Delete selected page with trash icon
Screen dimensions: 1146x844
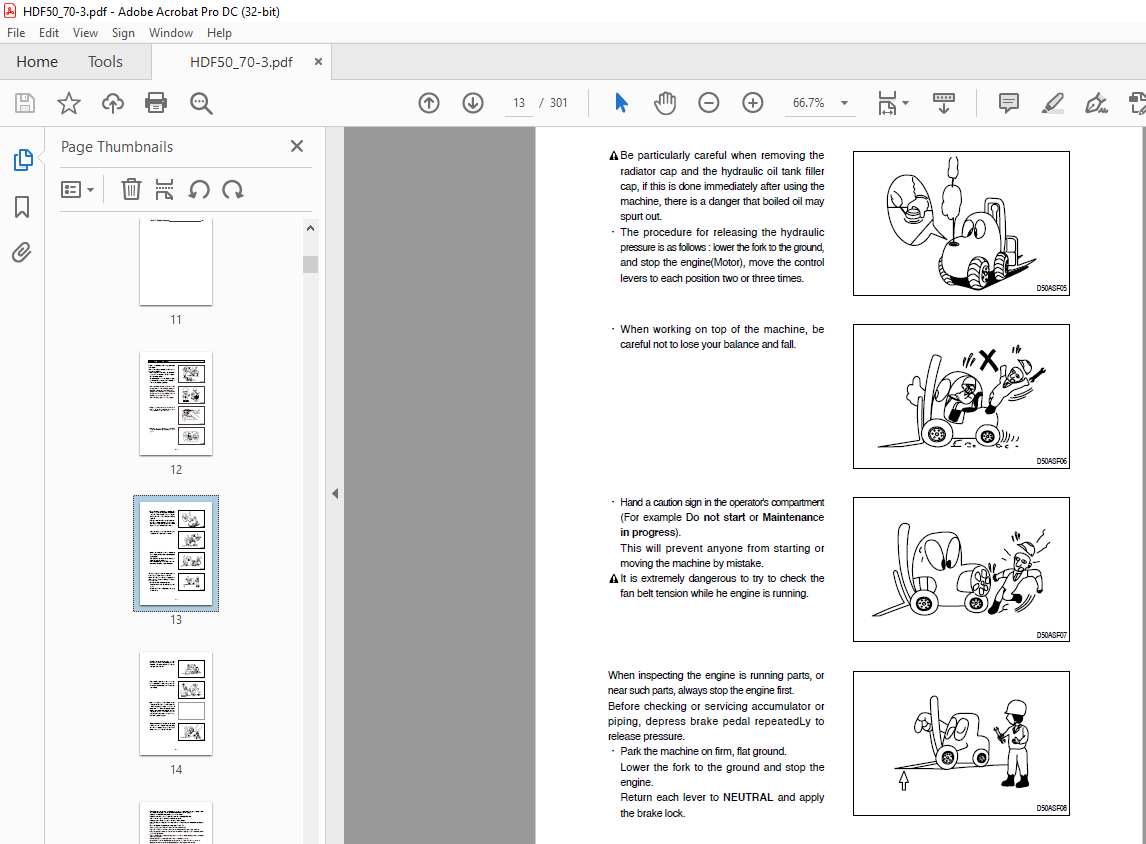pos(131,189)
